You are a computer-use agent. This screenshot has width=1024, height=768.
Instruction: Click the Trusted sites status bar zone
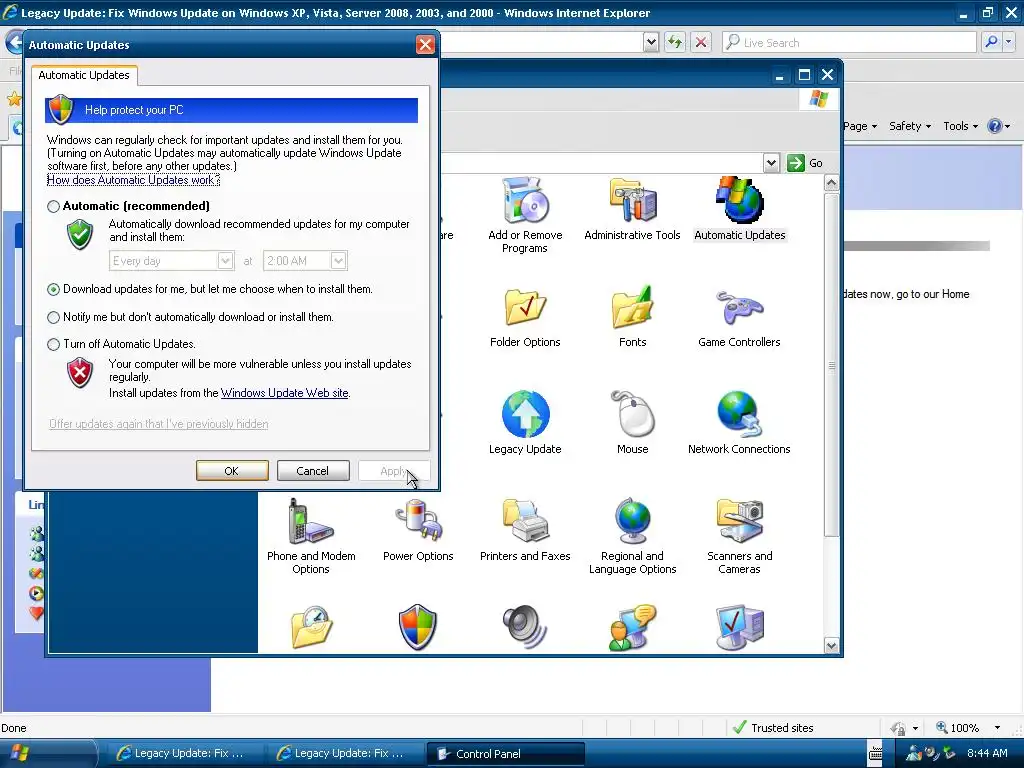point(773,728)
